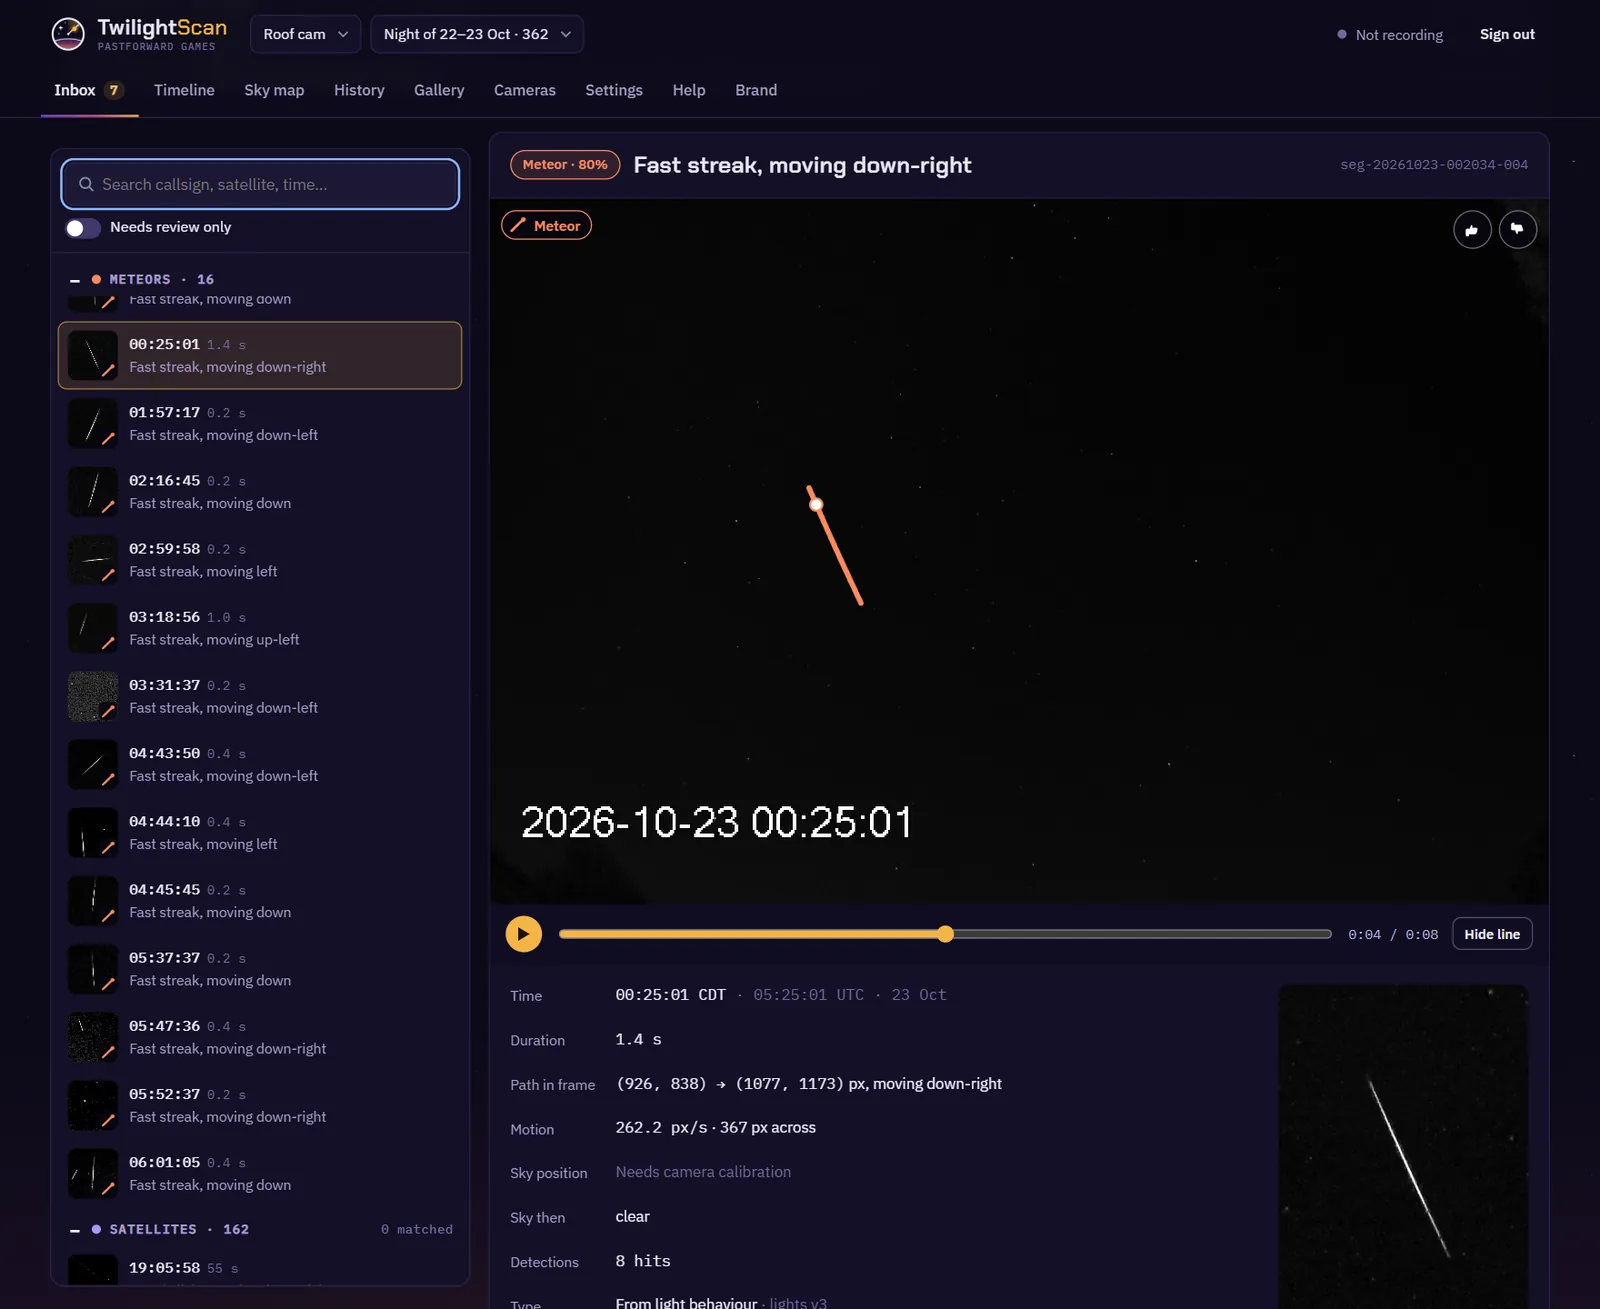Go to the Gallery tab
1600x1309 pixels.
439,90
